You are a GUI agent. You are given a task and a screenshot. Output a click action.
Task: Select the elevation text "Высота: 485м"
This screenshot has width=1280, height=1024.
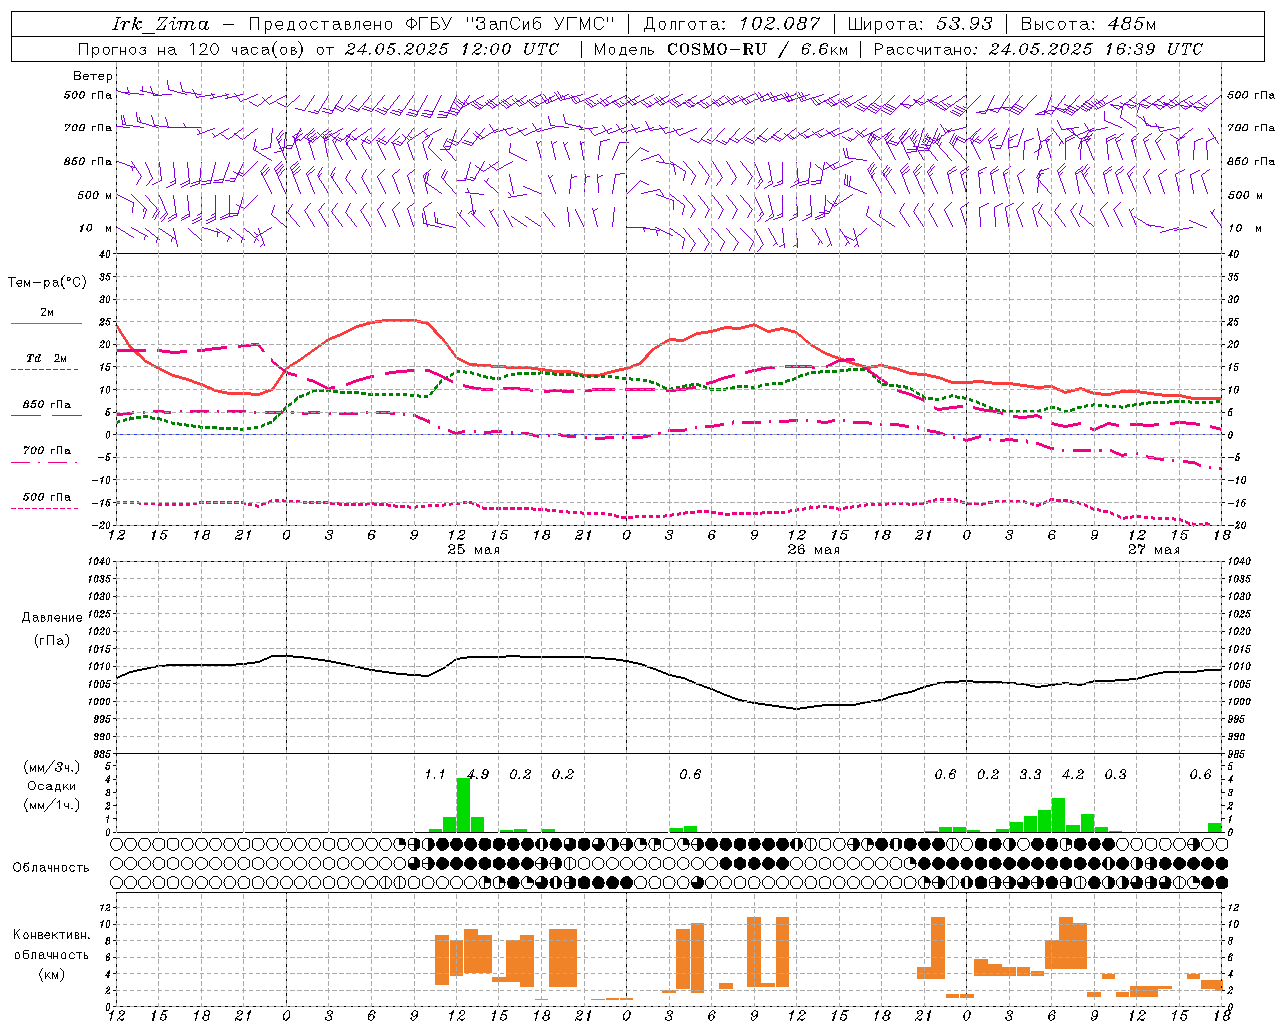(1088, 24)
